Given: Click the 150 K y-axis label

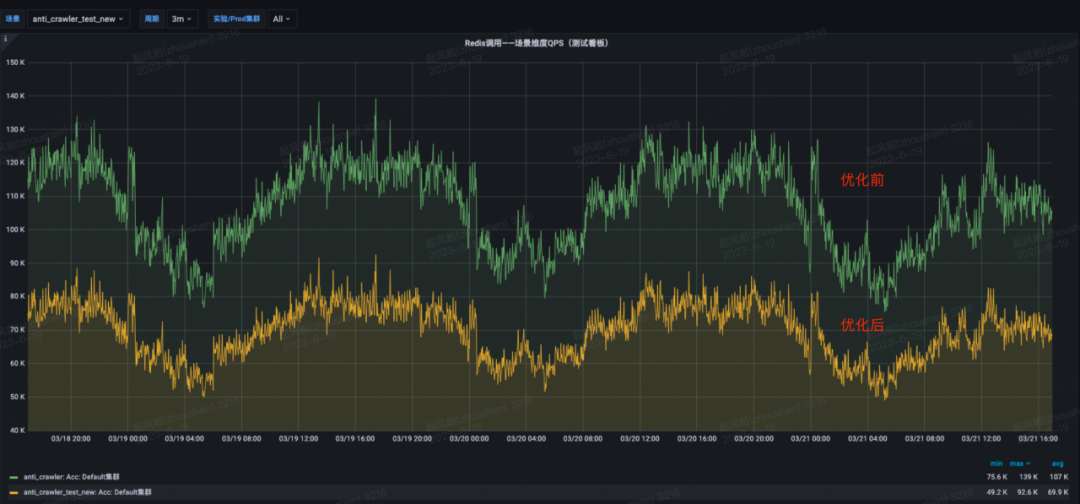Looking at the screenshot, I should tap(16, 62).
